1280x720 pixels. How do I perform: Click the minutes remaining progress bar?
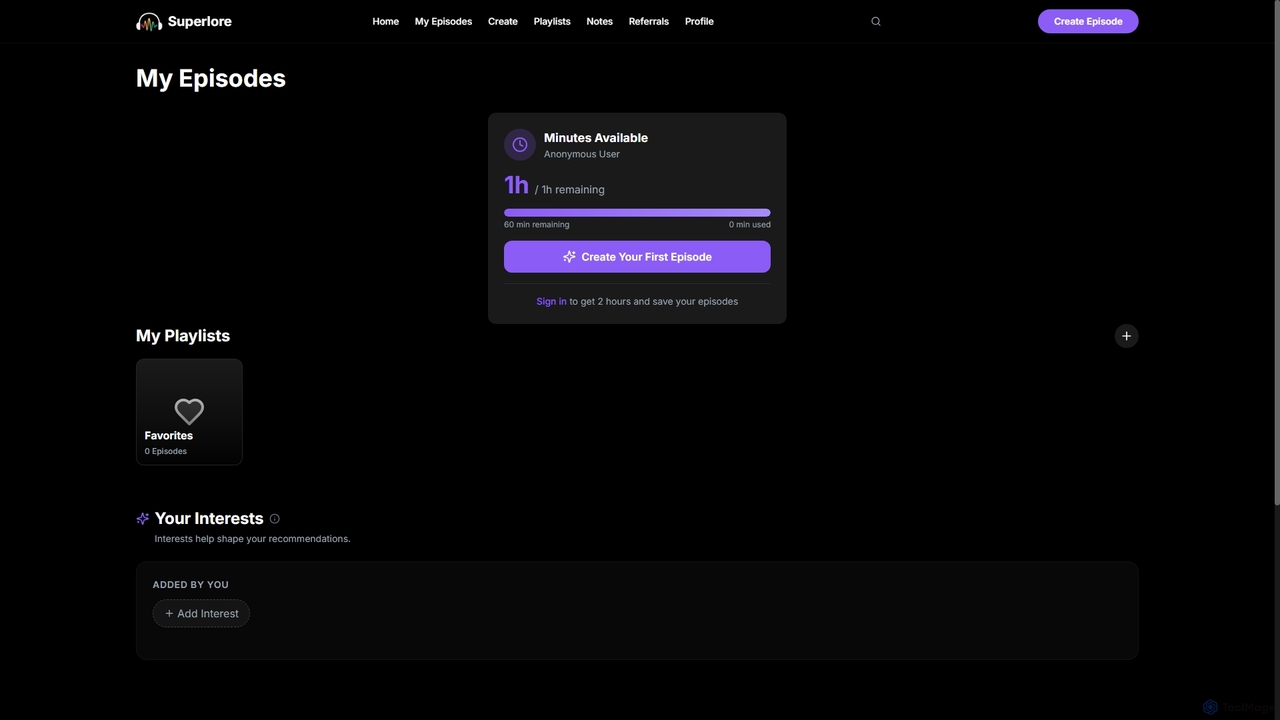click(x=637, y=213)
